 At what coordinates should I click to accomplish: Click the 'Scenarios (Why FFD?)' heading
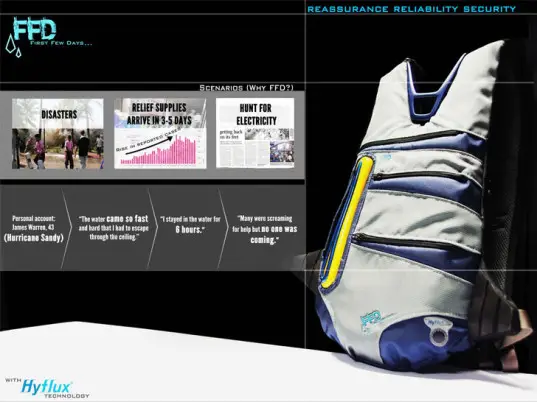point(246,88)
